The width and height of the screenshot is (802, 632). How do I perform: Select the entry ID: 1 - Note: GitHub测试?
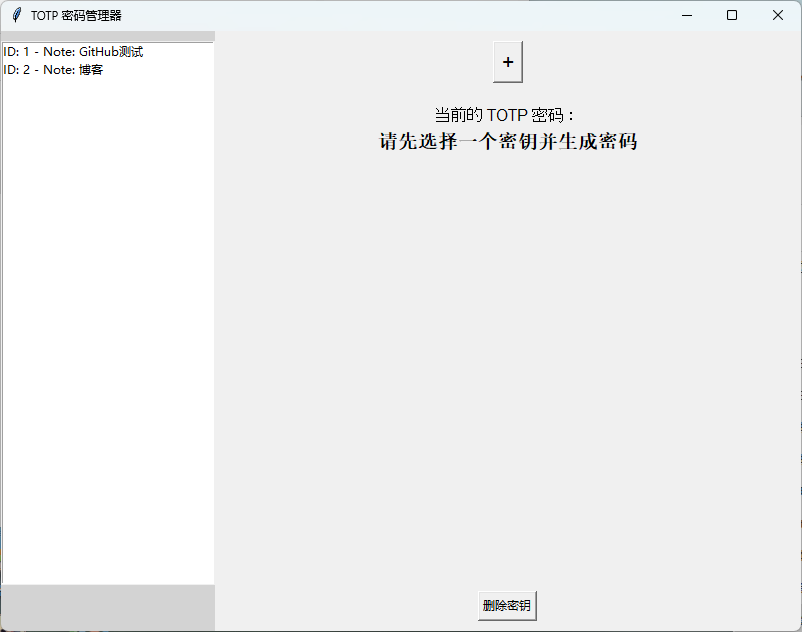click(108, 52)
